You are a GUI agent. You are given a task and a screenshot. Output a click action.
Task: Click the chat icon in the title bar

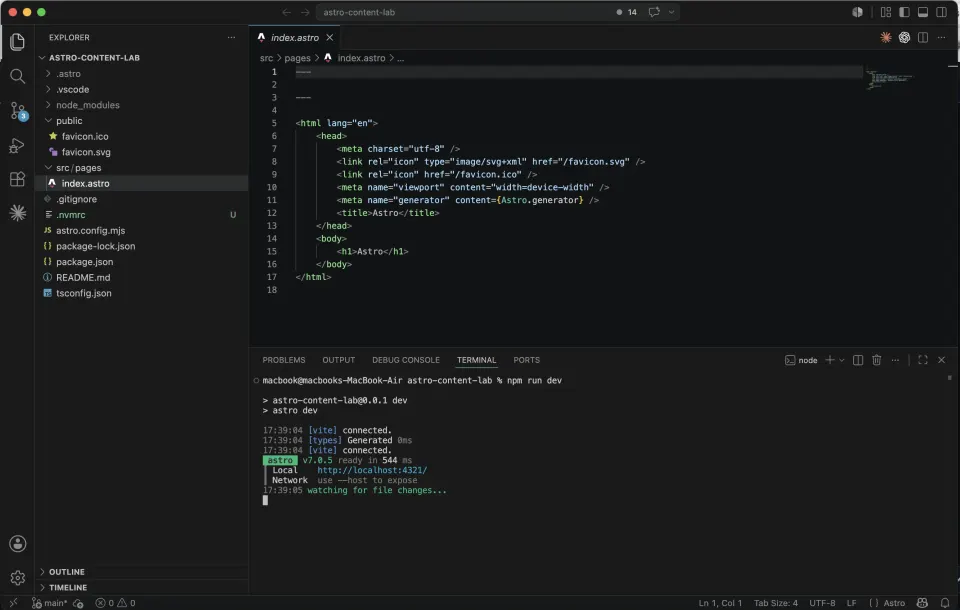click(654, 12)
